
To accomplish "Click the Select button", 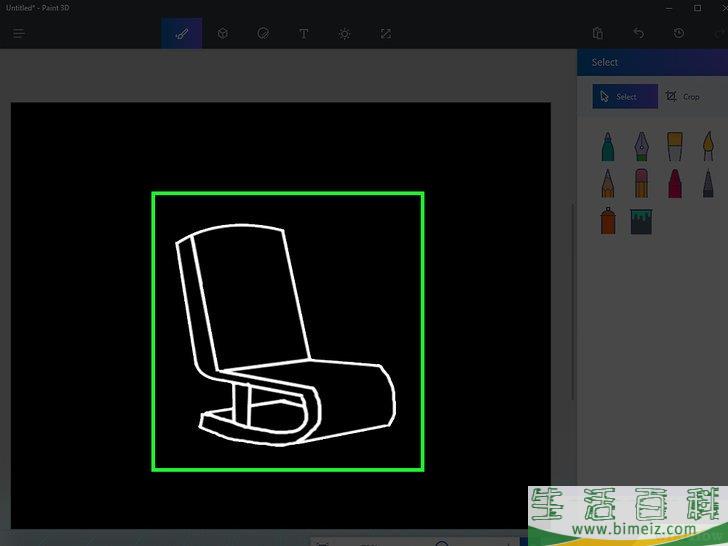I will pyautogui.click(x=625, y=97).
